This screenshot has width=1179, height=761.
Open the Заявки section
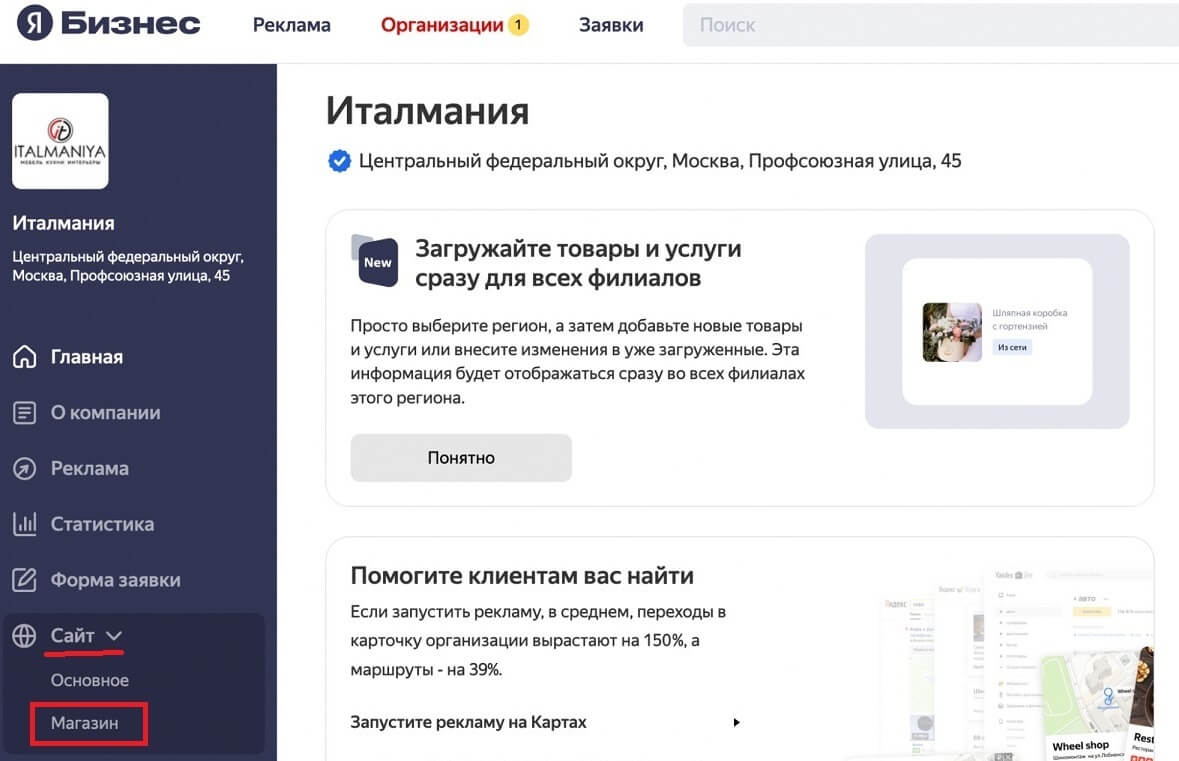tap(612, 25)
